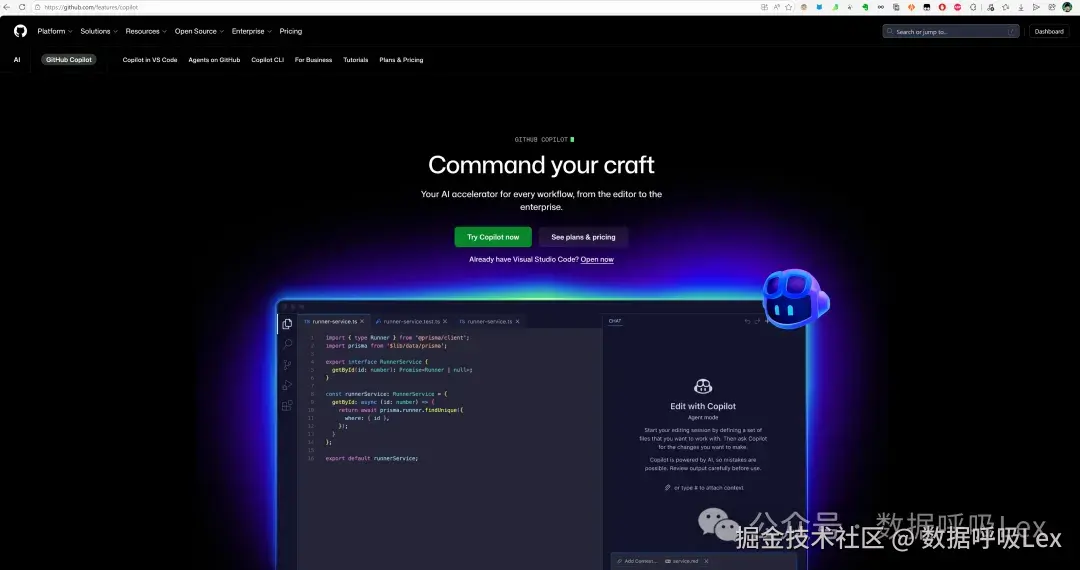This screenshot has height=570, width=1080.
Task: Click the Copilot icon above Edit with Copilot
Action: [x=703, y=386]
